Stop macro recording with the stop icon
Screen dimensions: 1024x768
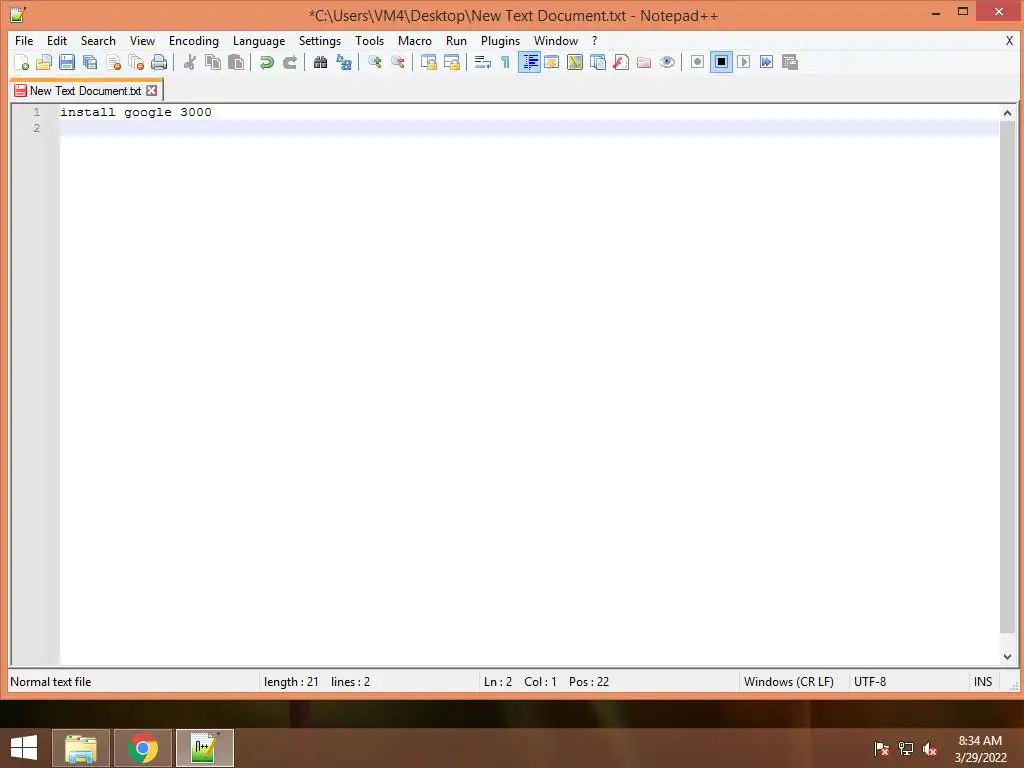click(x=721, y=62)
